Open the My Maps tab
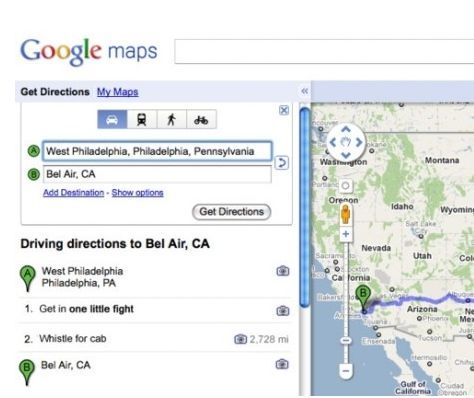 click(118, 92)
